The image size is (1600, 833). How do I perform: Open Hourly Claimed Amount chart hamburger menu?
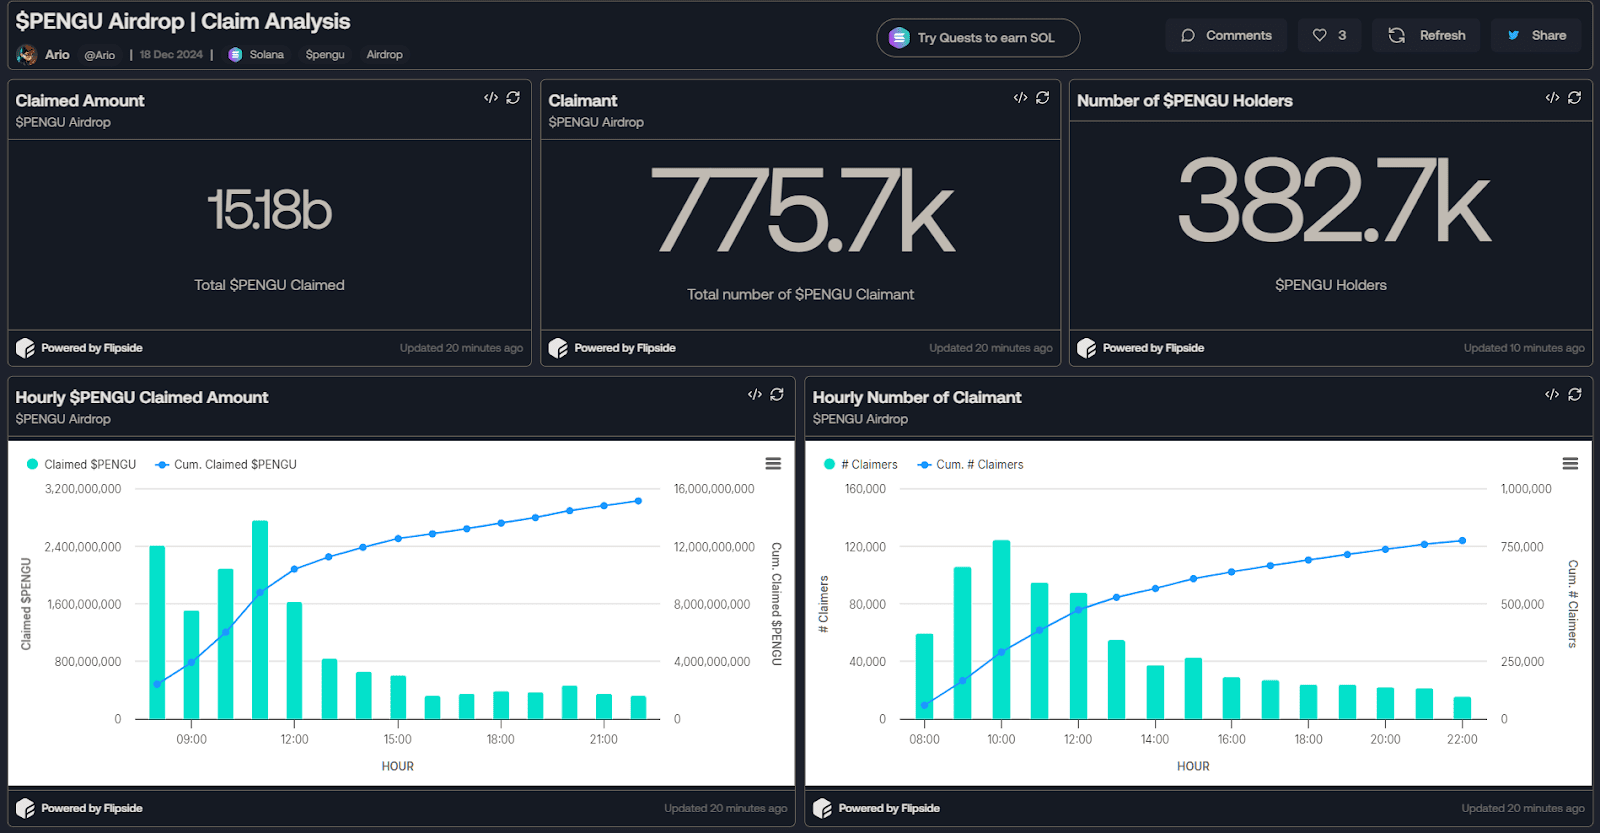coord(773,464)
